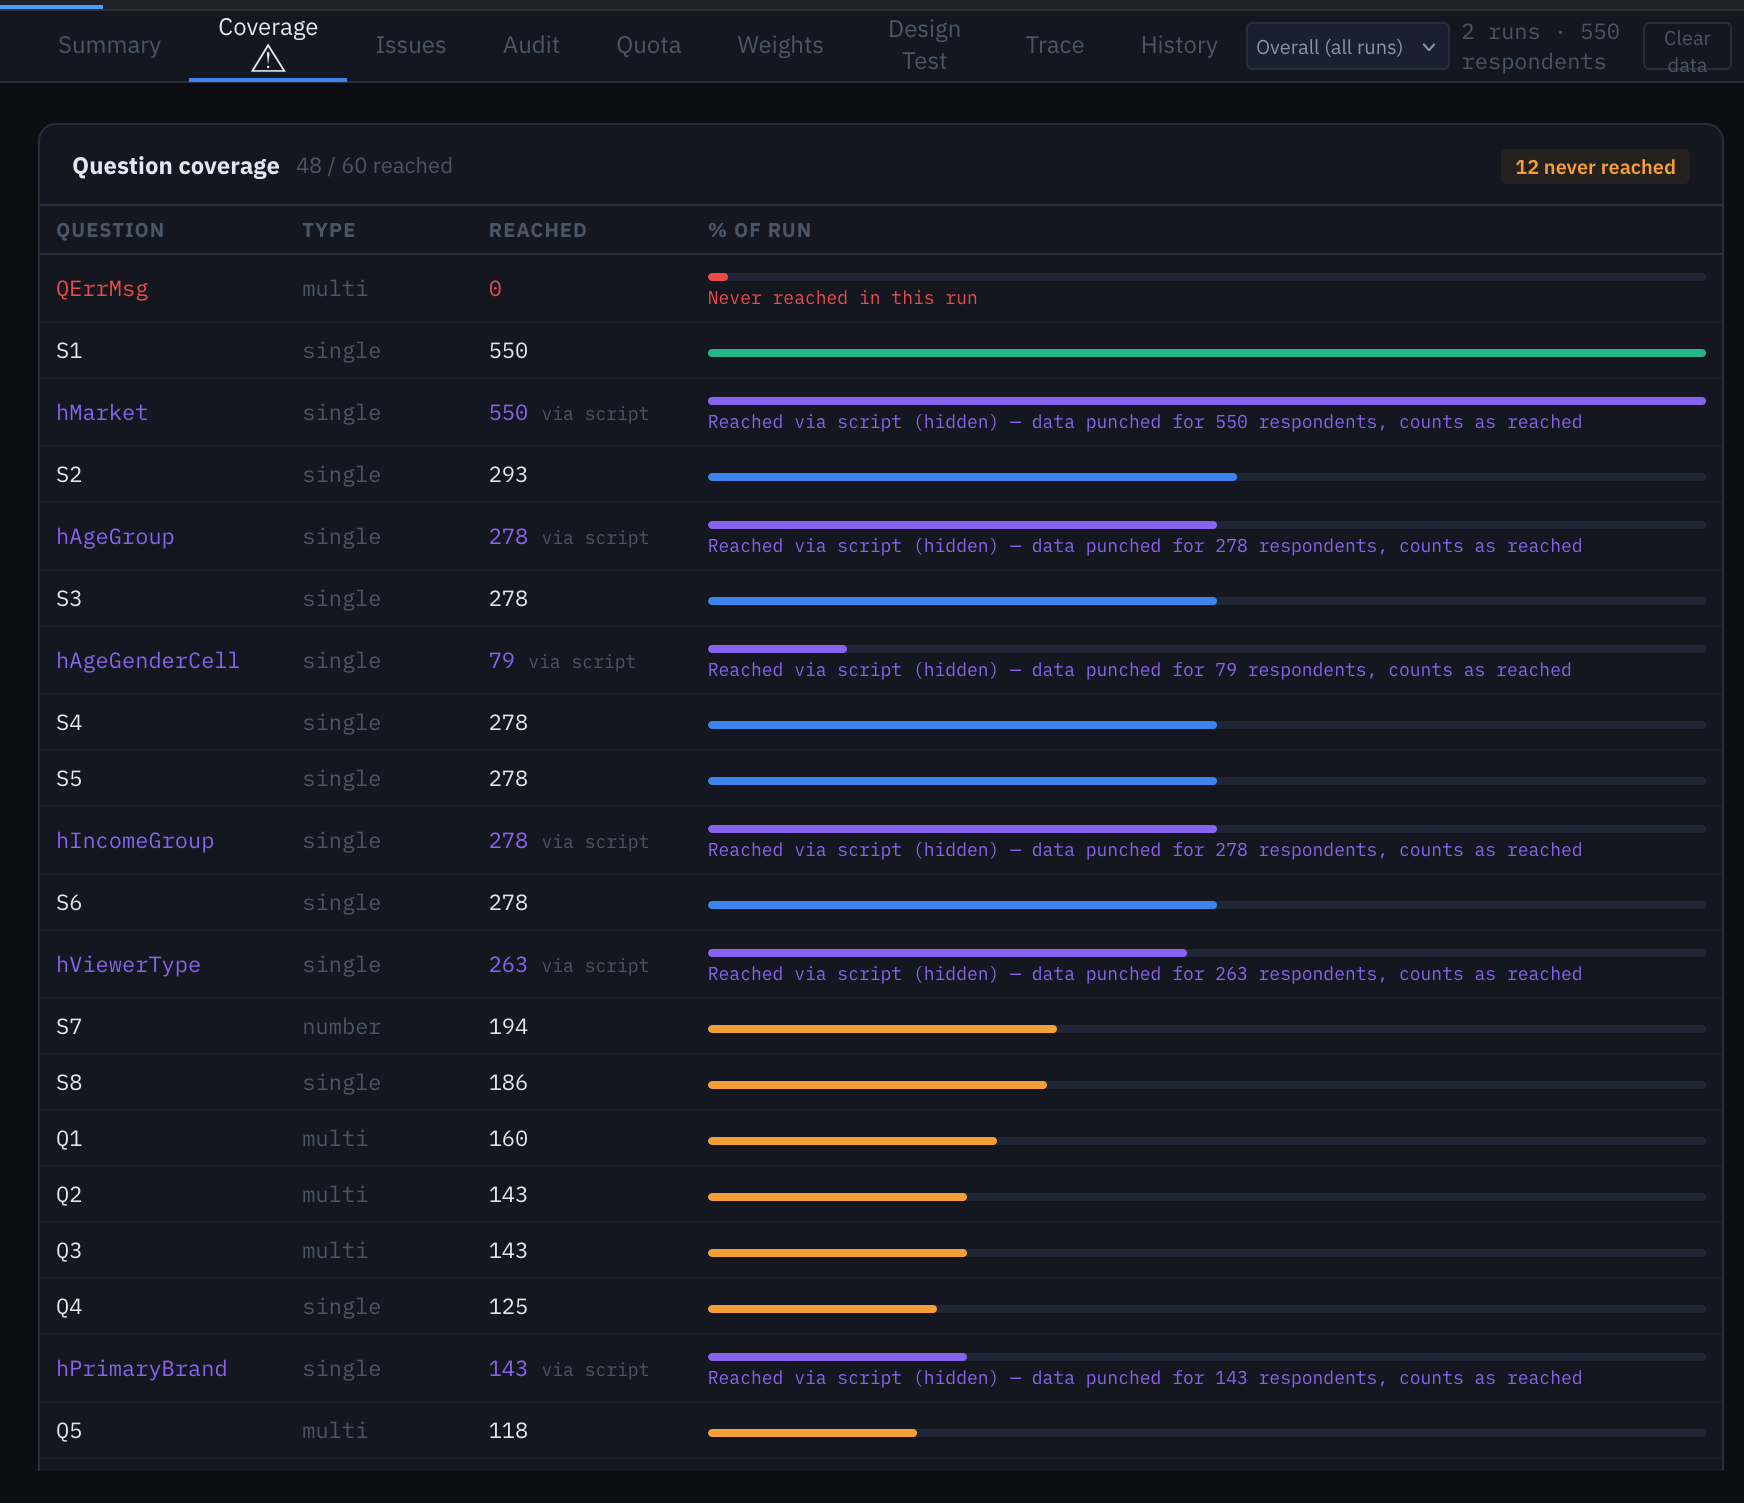Switch to the Design Test tab
The height and width of the screenshot is (1506, 1744).
[x=924, y=45]
